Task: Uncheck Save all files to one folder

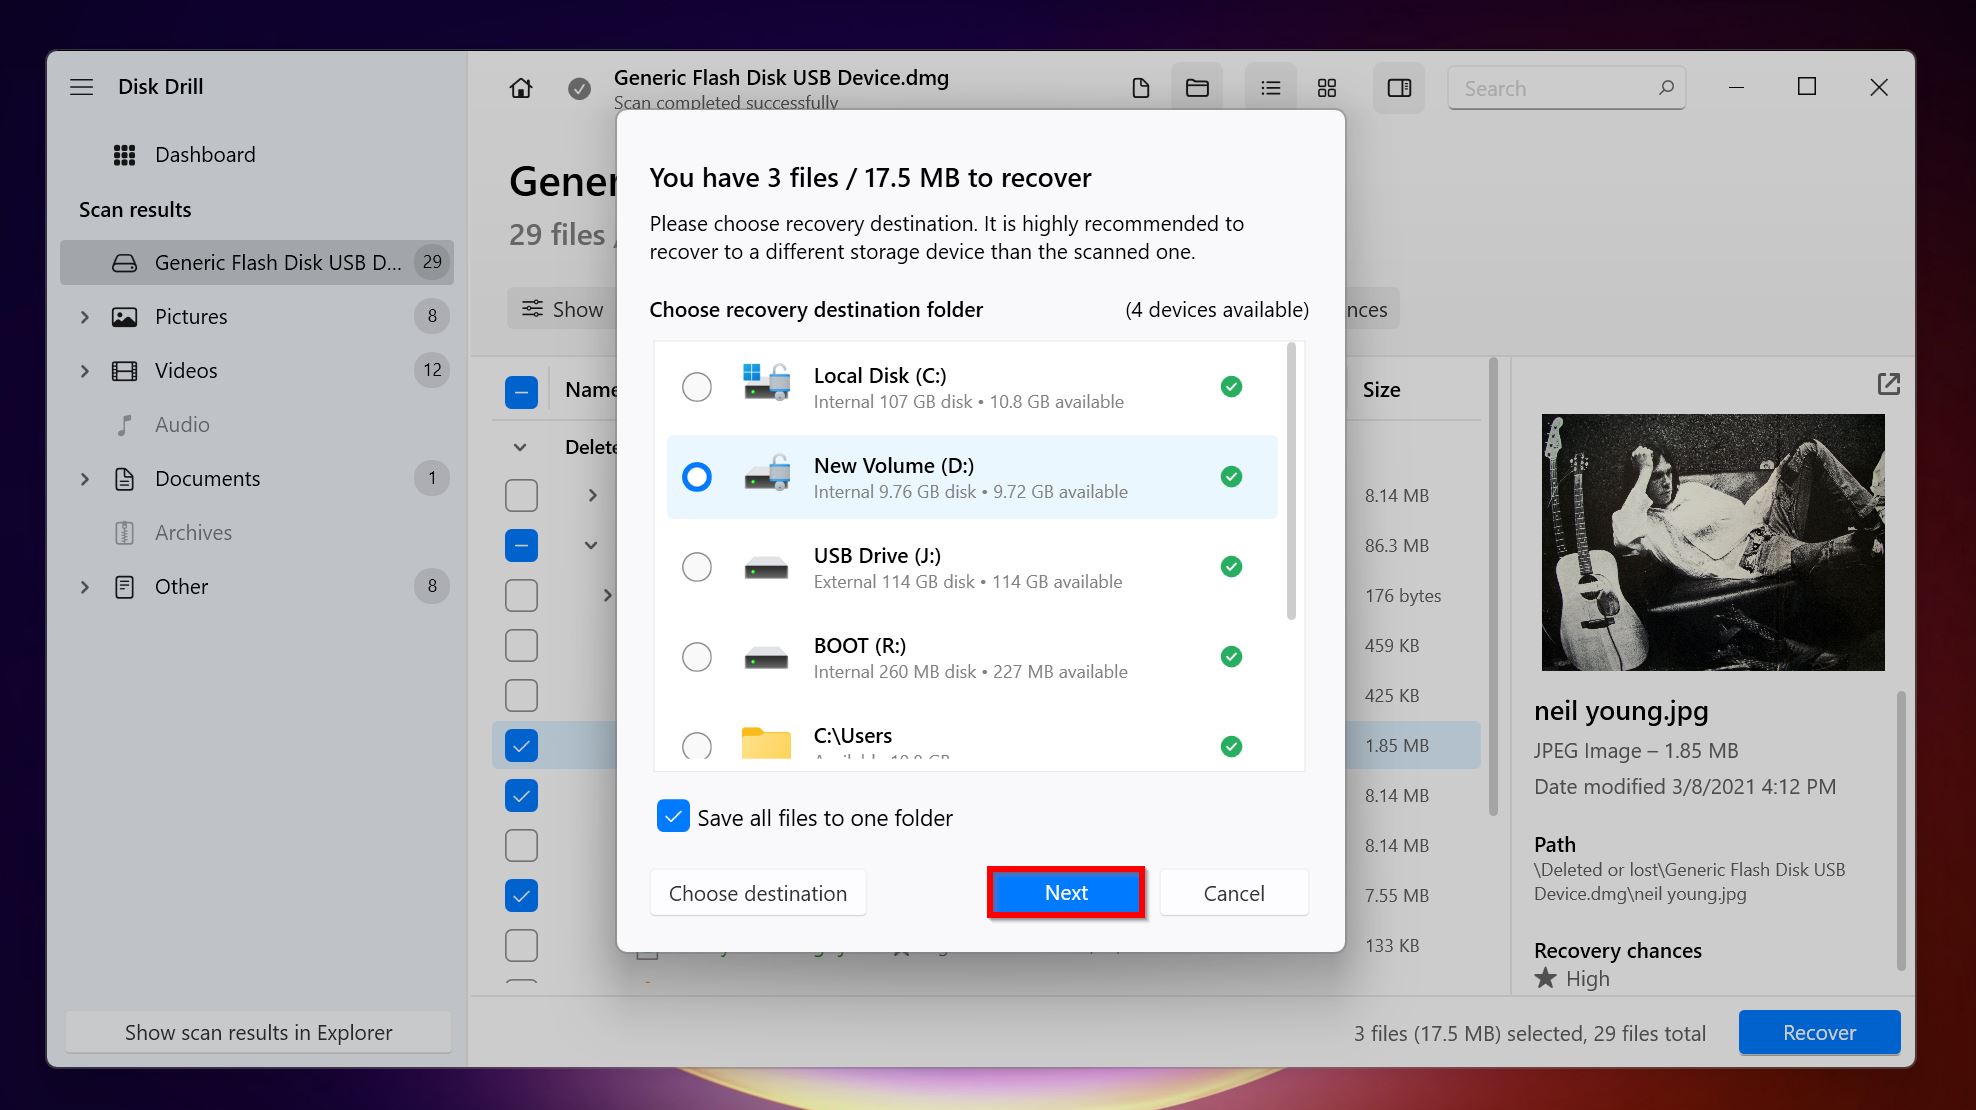Action: [x=673, y=816]
